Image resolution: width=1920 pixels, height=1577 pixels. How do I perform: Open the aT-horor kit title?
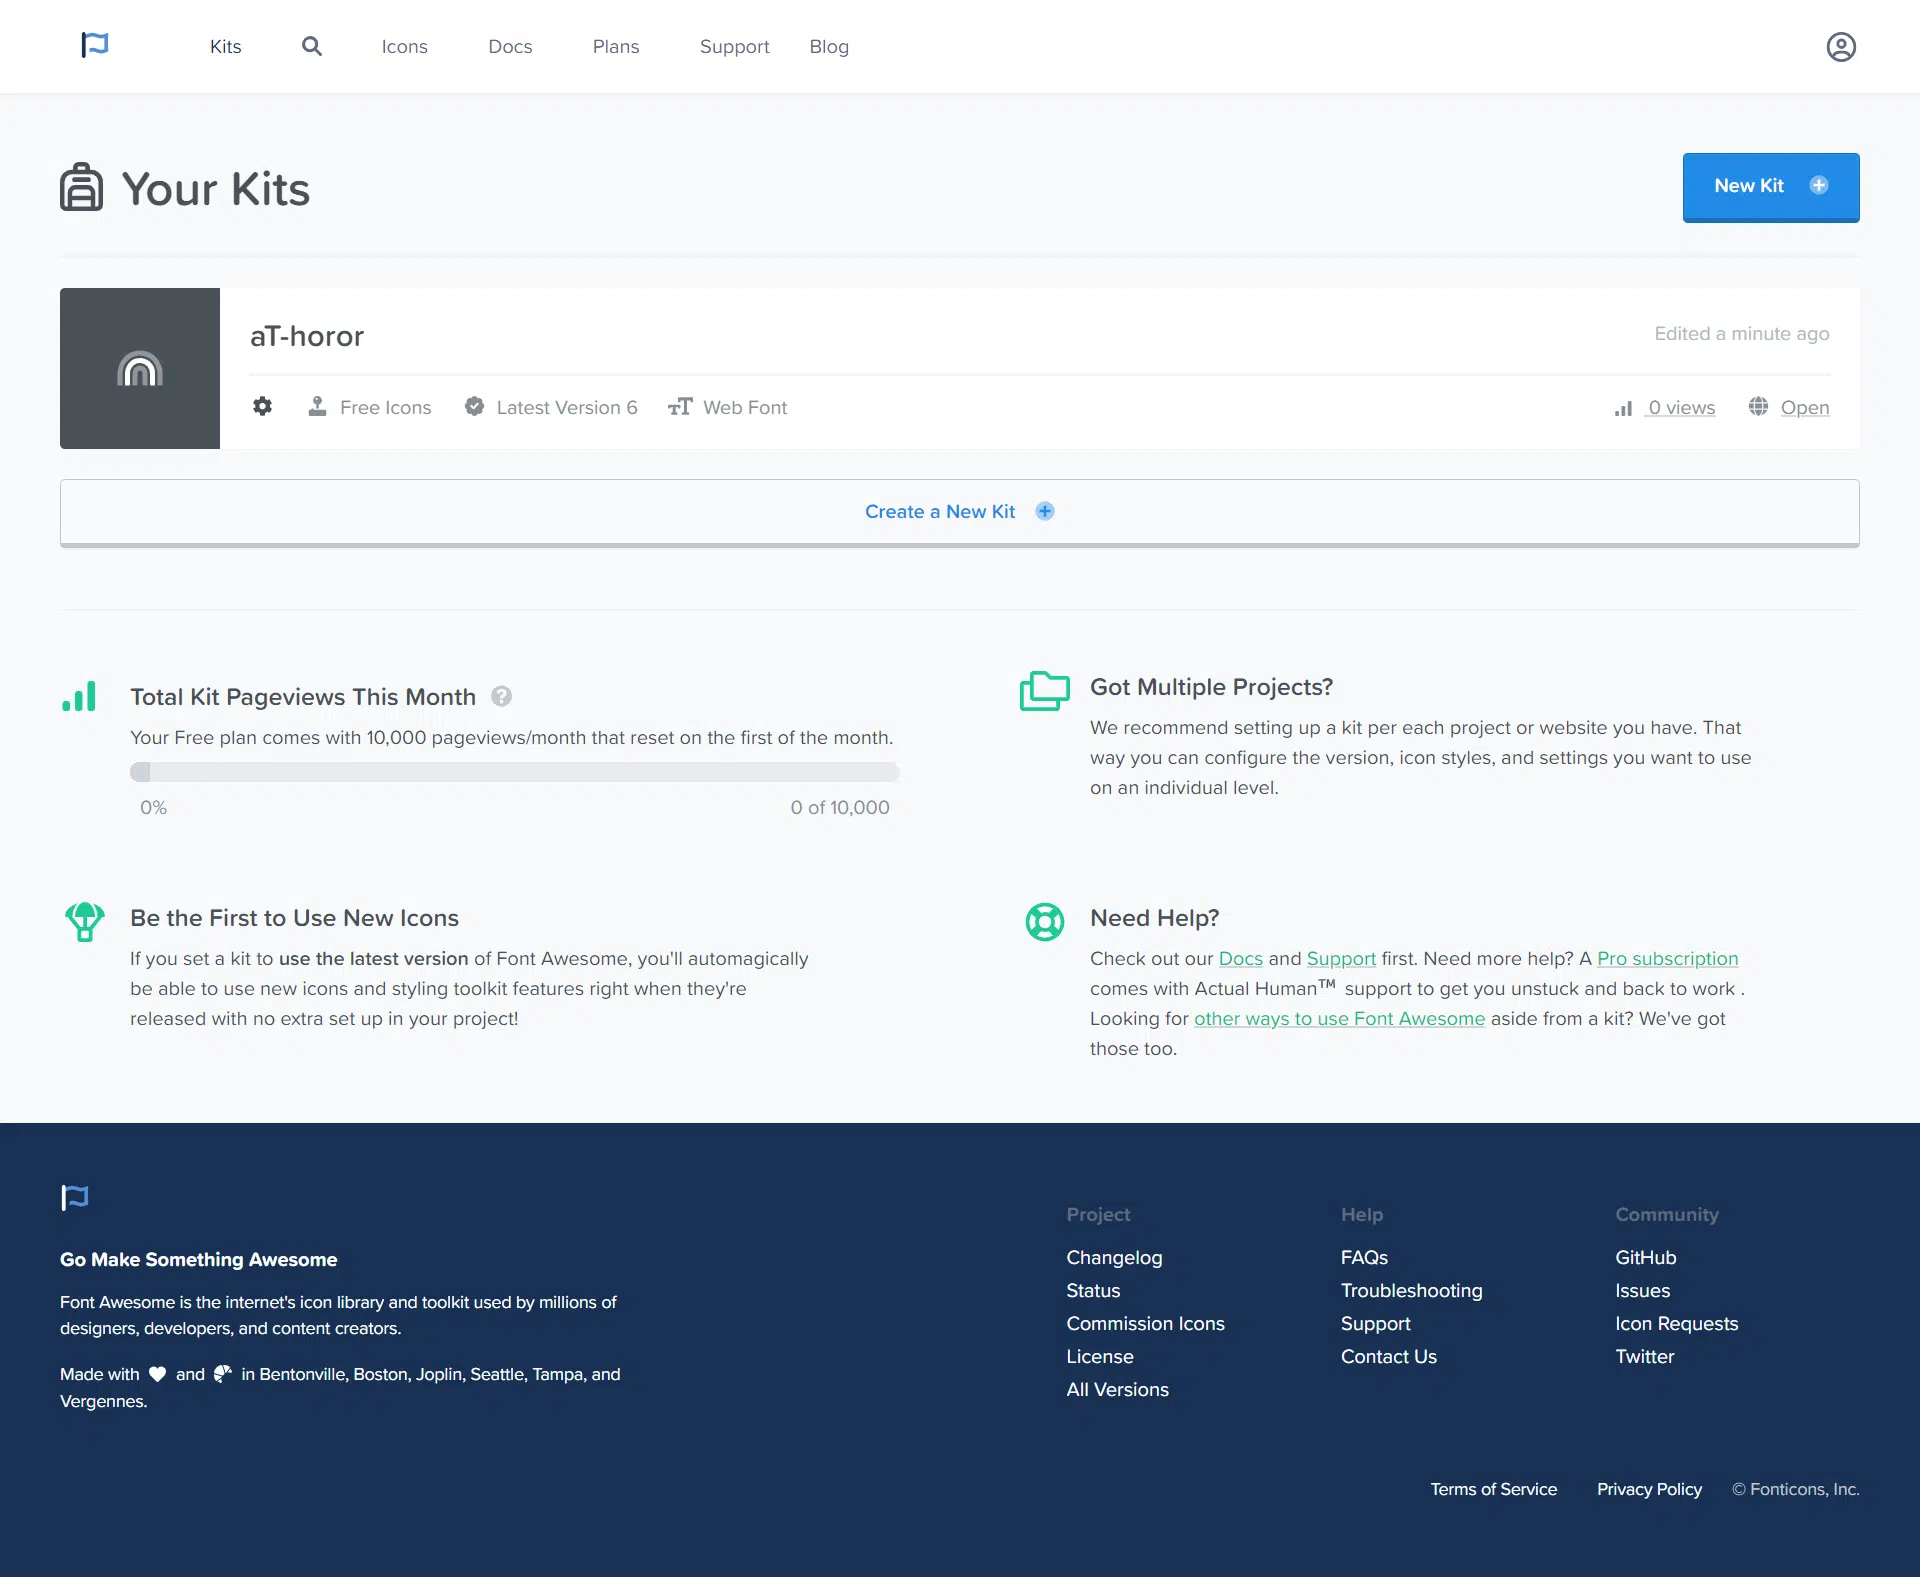click(307, 336)
